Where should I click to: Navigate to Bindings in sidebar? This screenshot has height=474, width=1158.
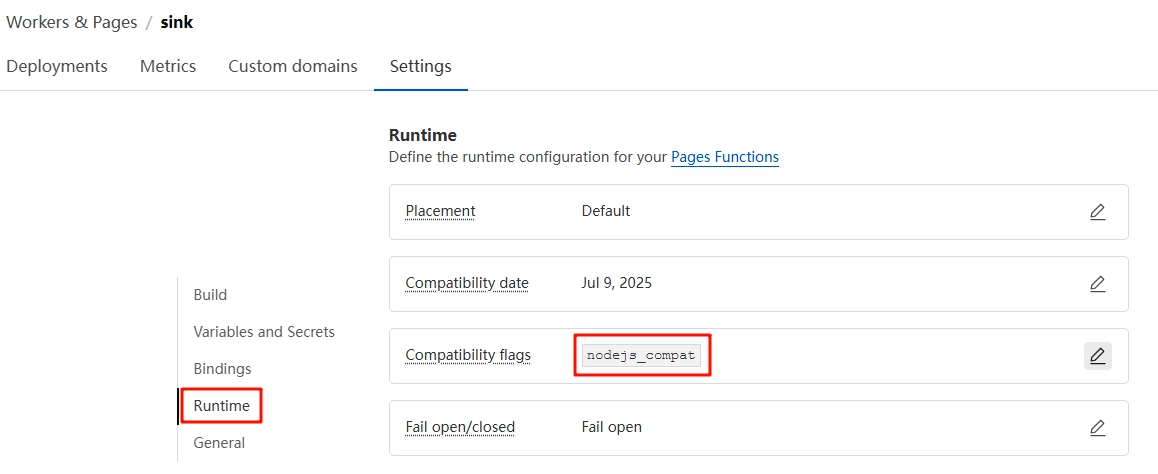222,369
